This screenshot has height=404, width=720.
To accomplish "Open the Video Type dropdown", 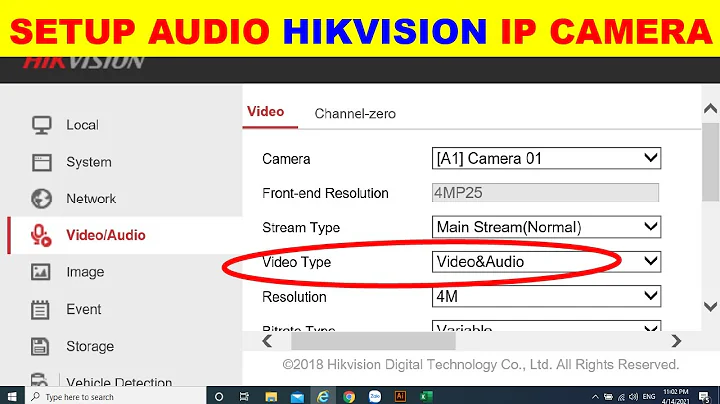I will (546, 262).
